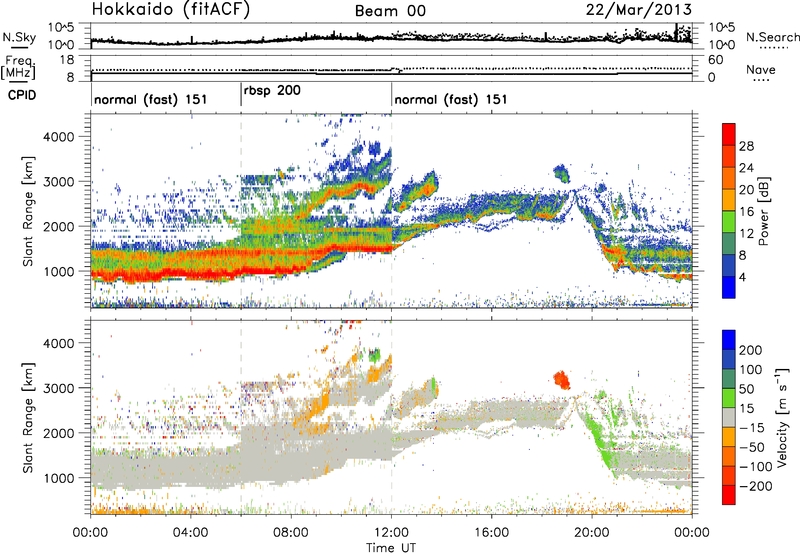Click the green power patch near 19:00 at 3200 km
Screen dimensions: 800x554
562,173
